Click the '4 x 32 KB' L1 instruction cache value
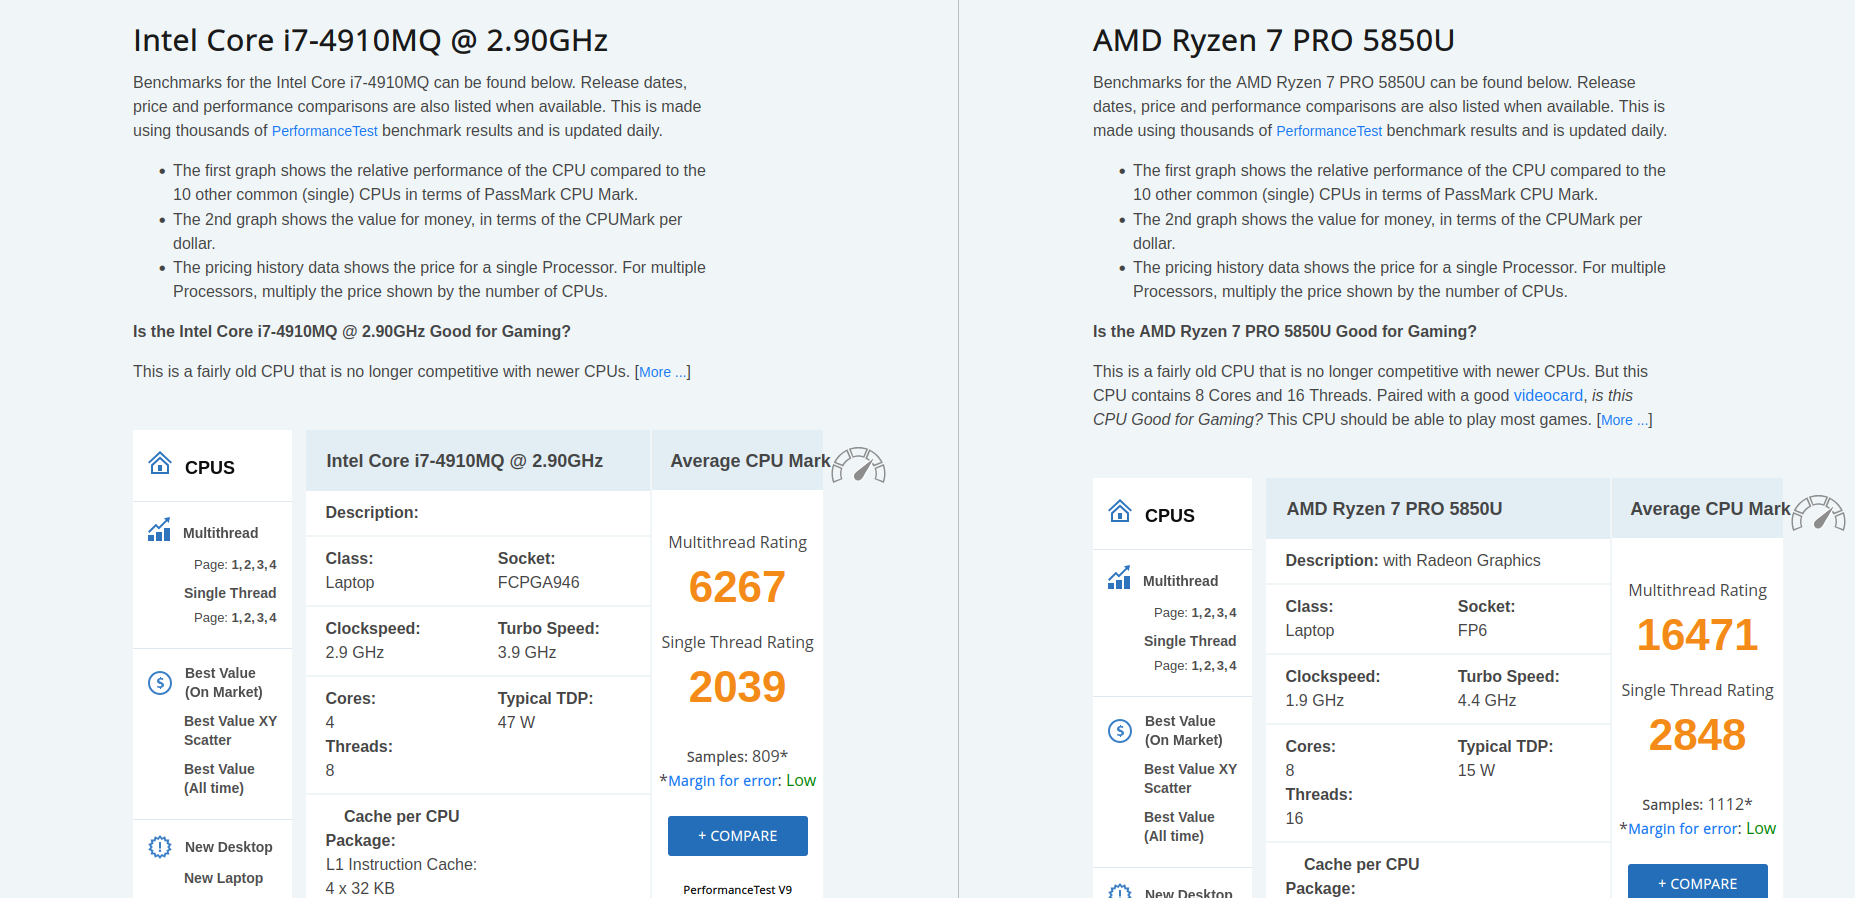Image resolution: width=1855 pixels, height=898 pixels. [x=360, y=888]
